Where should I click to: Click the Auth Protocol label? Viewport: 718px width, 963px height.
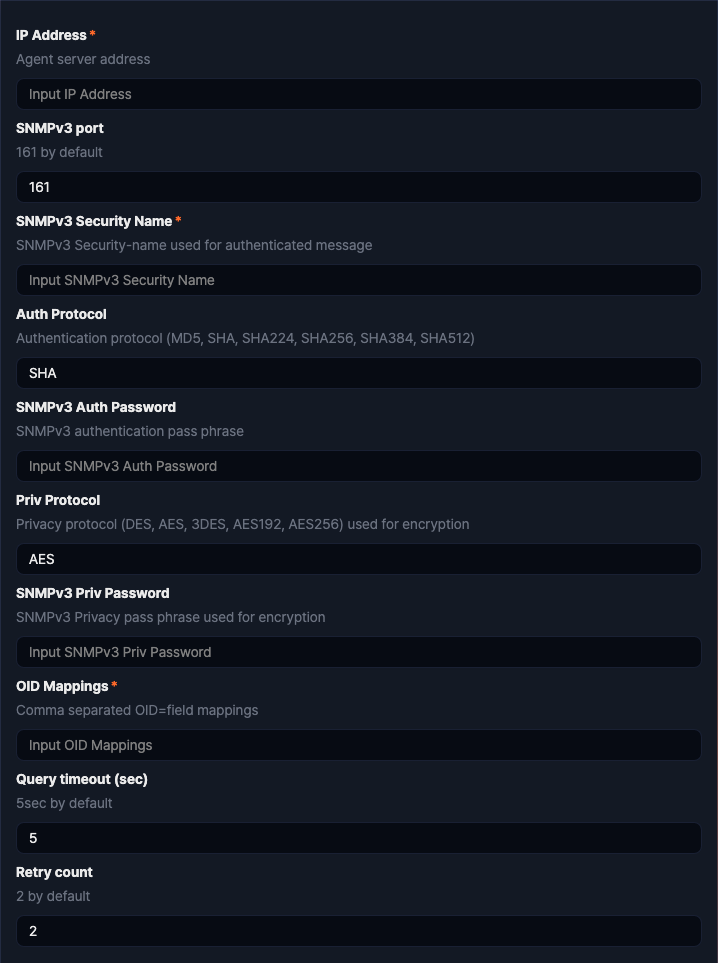pos(61,314)
